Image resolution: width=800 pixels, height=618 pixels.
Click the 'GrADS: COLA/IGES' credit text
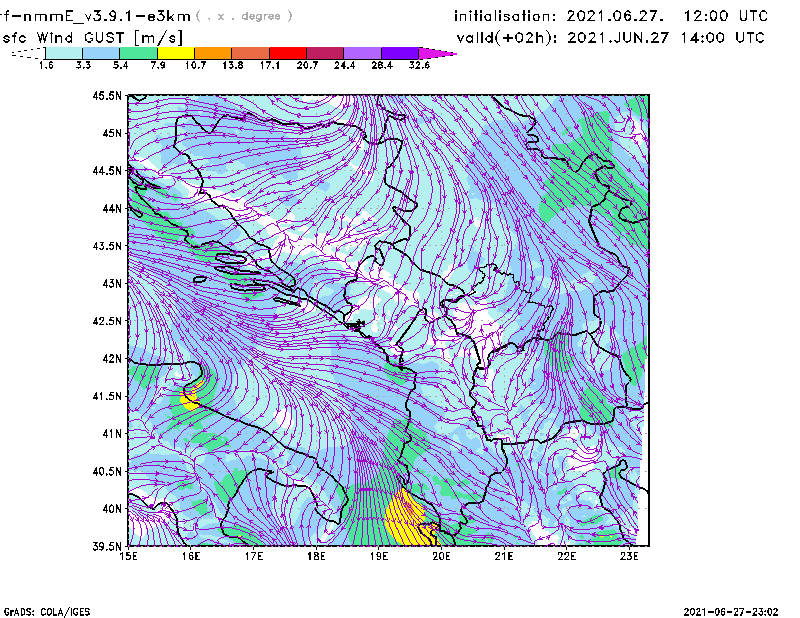coord(47,612)
